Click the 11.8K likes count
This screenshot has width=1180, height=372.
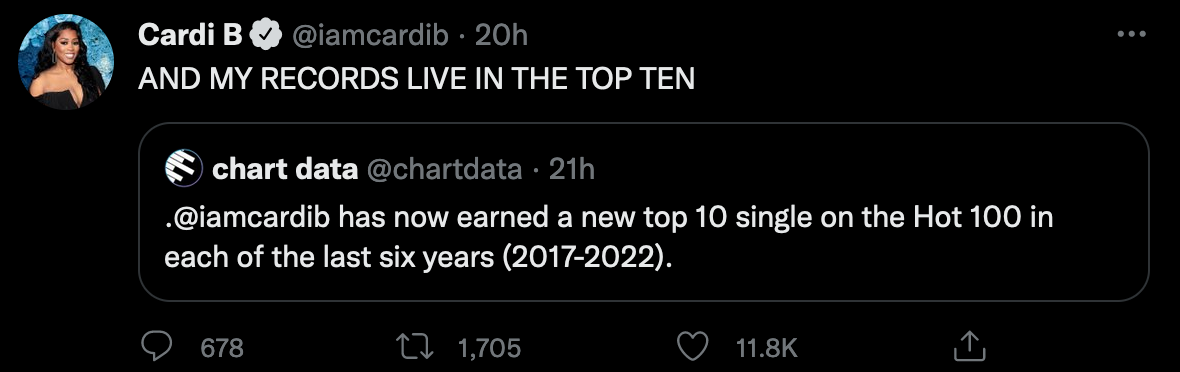765,348
